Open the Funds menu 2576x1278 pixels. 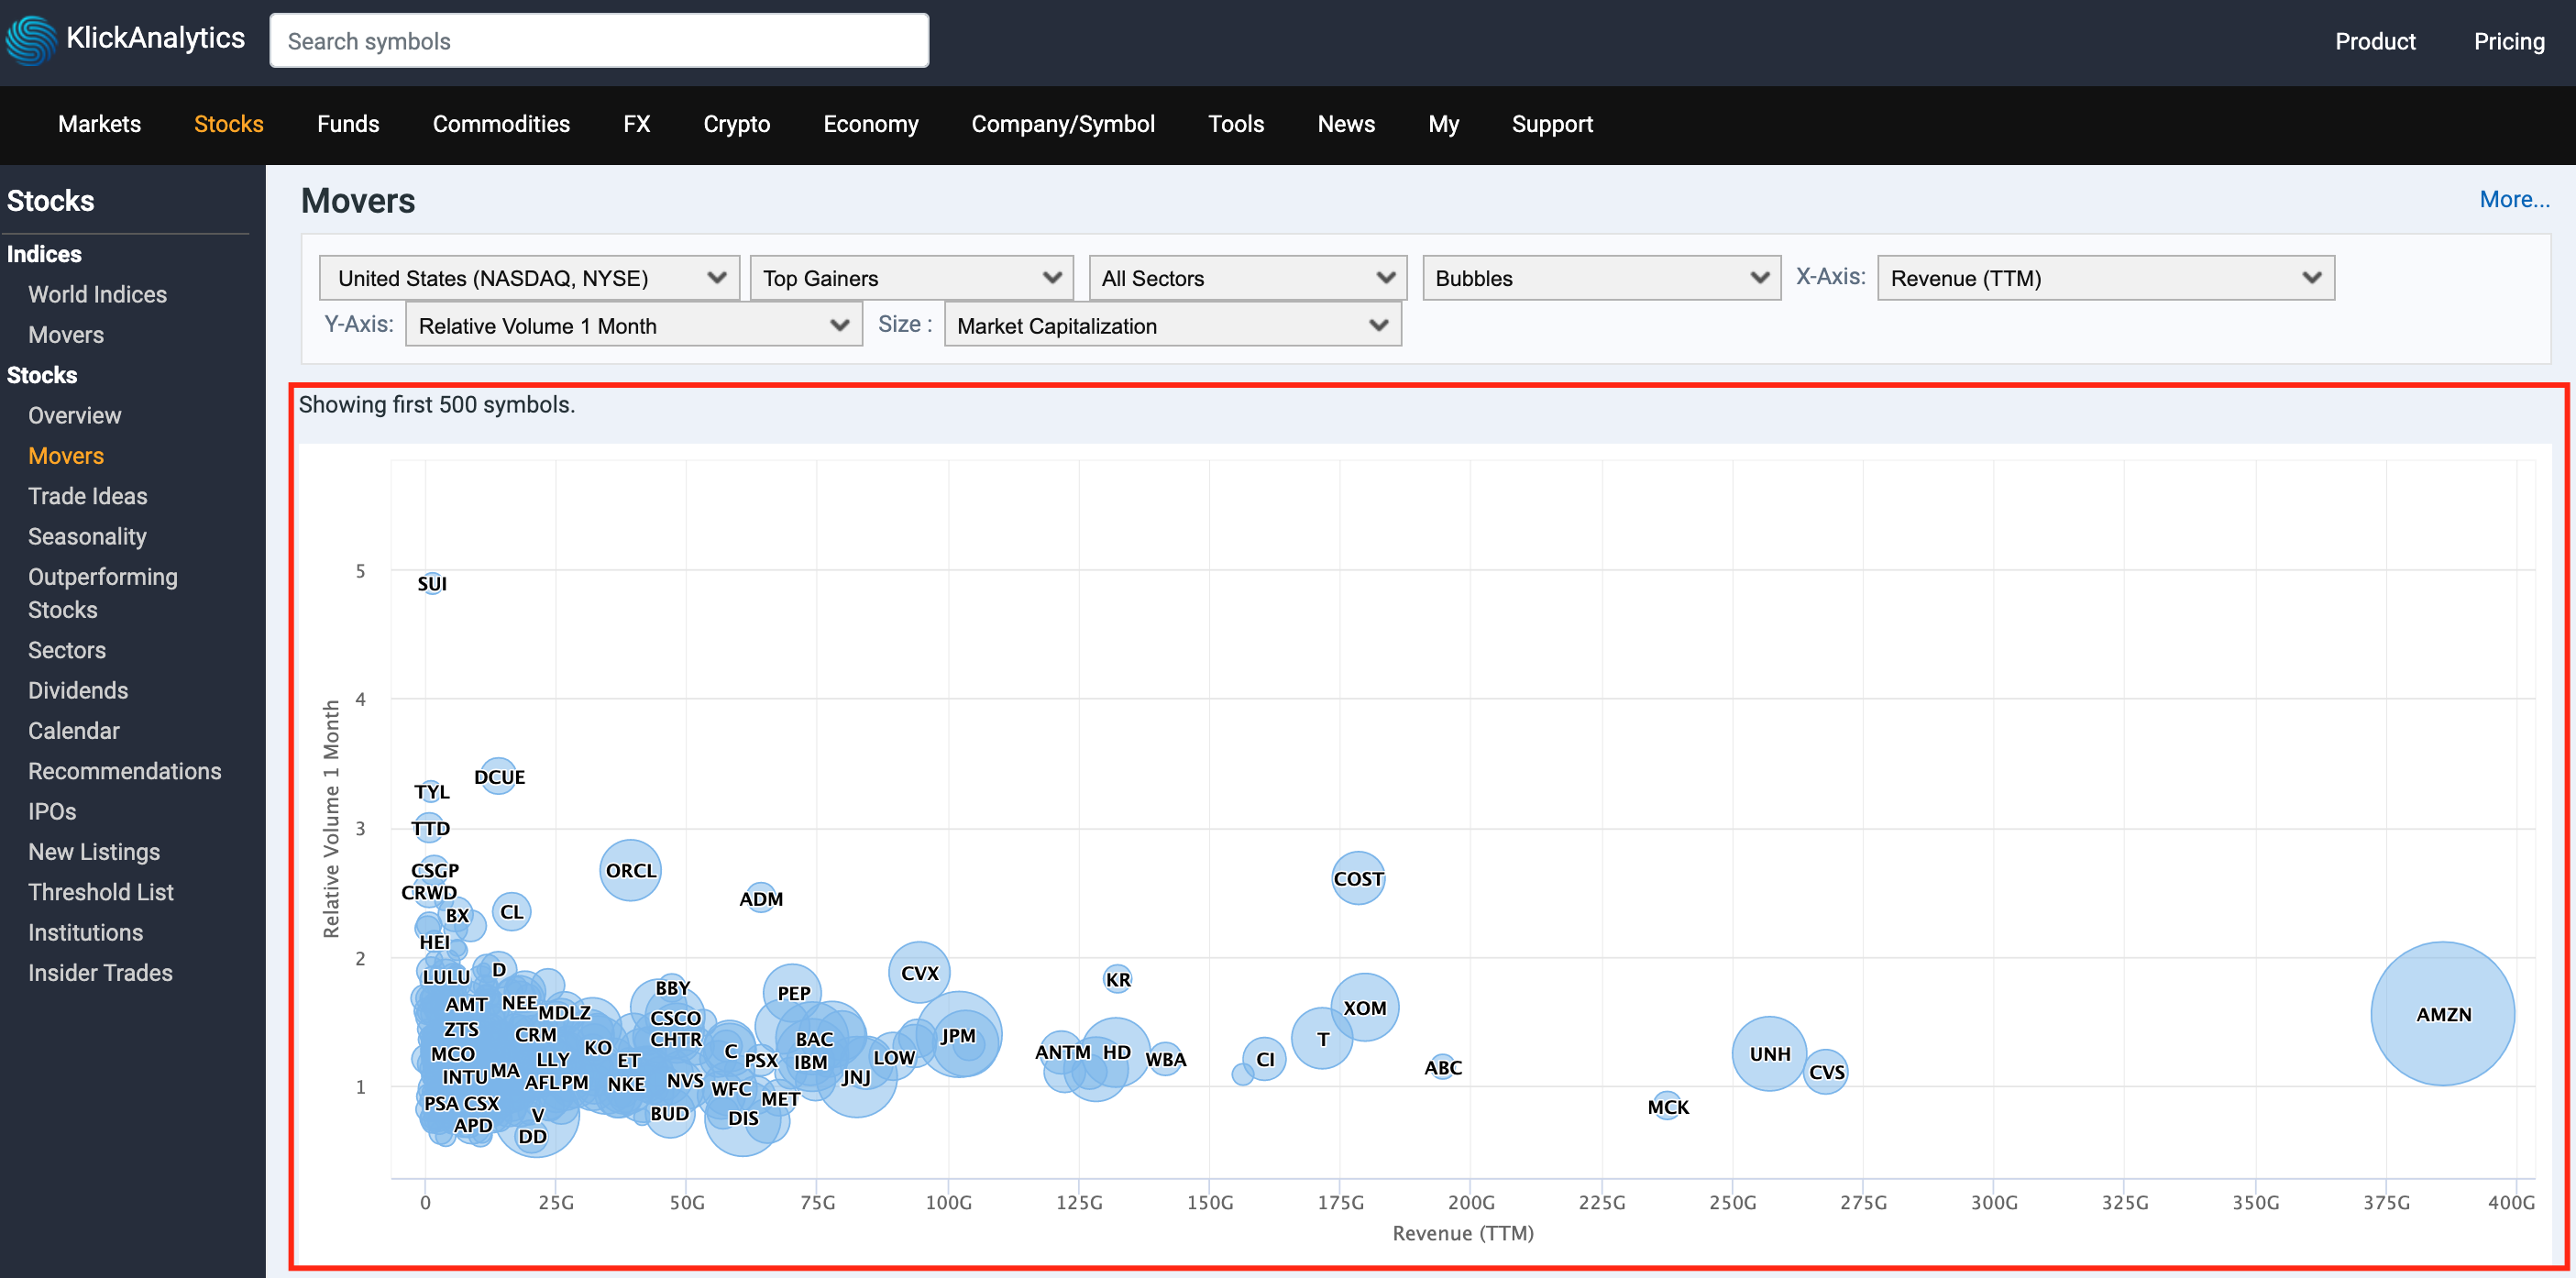tap(348, 124)
